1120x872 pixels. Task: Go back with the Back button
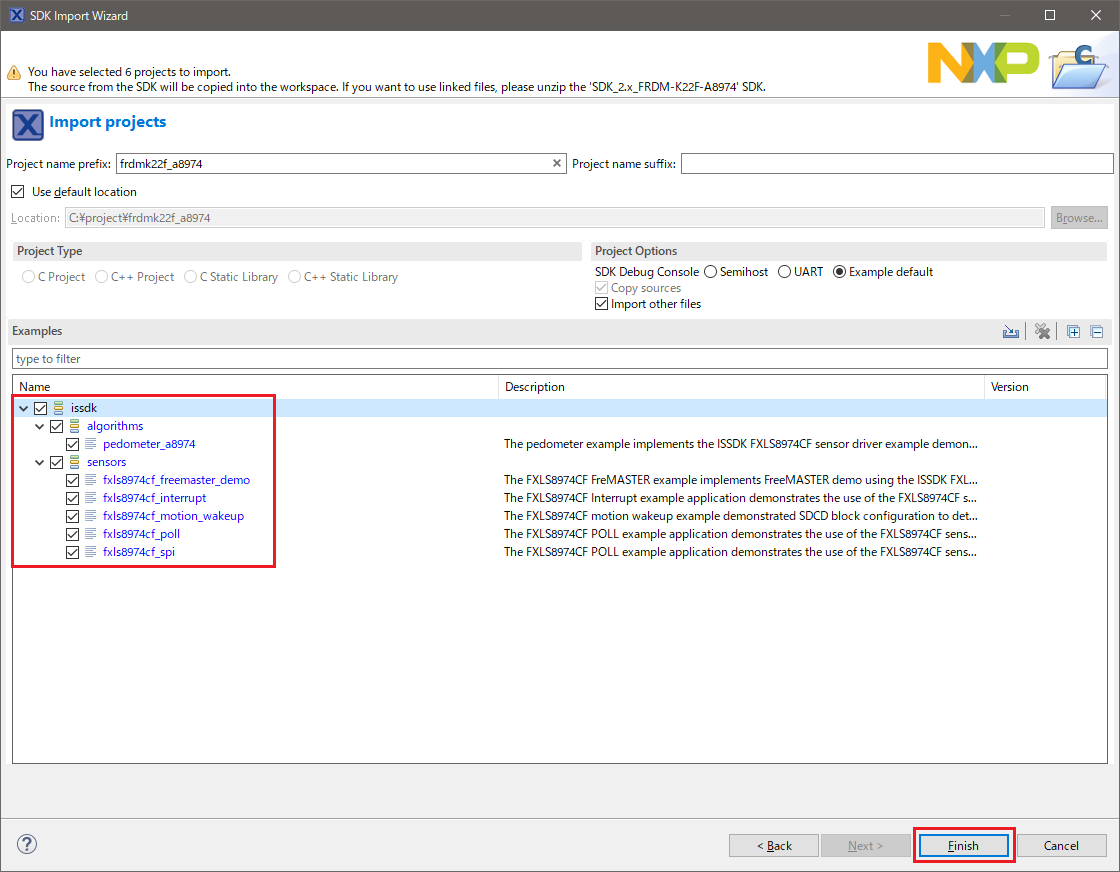tap(774, 846)
